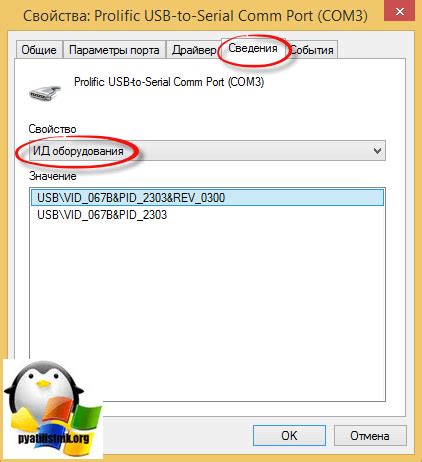Expand the Свойство dropdown arrow
The width and height of the screenshot is (422, 462).
click(377, 151)
